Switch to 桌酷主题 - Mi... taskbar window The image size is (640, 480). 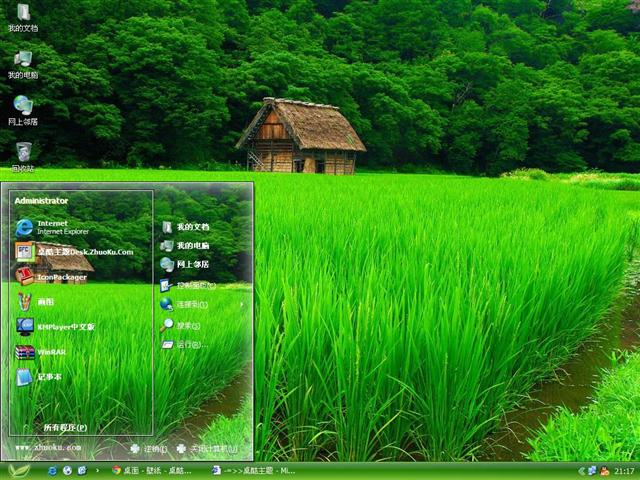[x=253, y=471]
